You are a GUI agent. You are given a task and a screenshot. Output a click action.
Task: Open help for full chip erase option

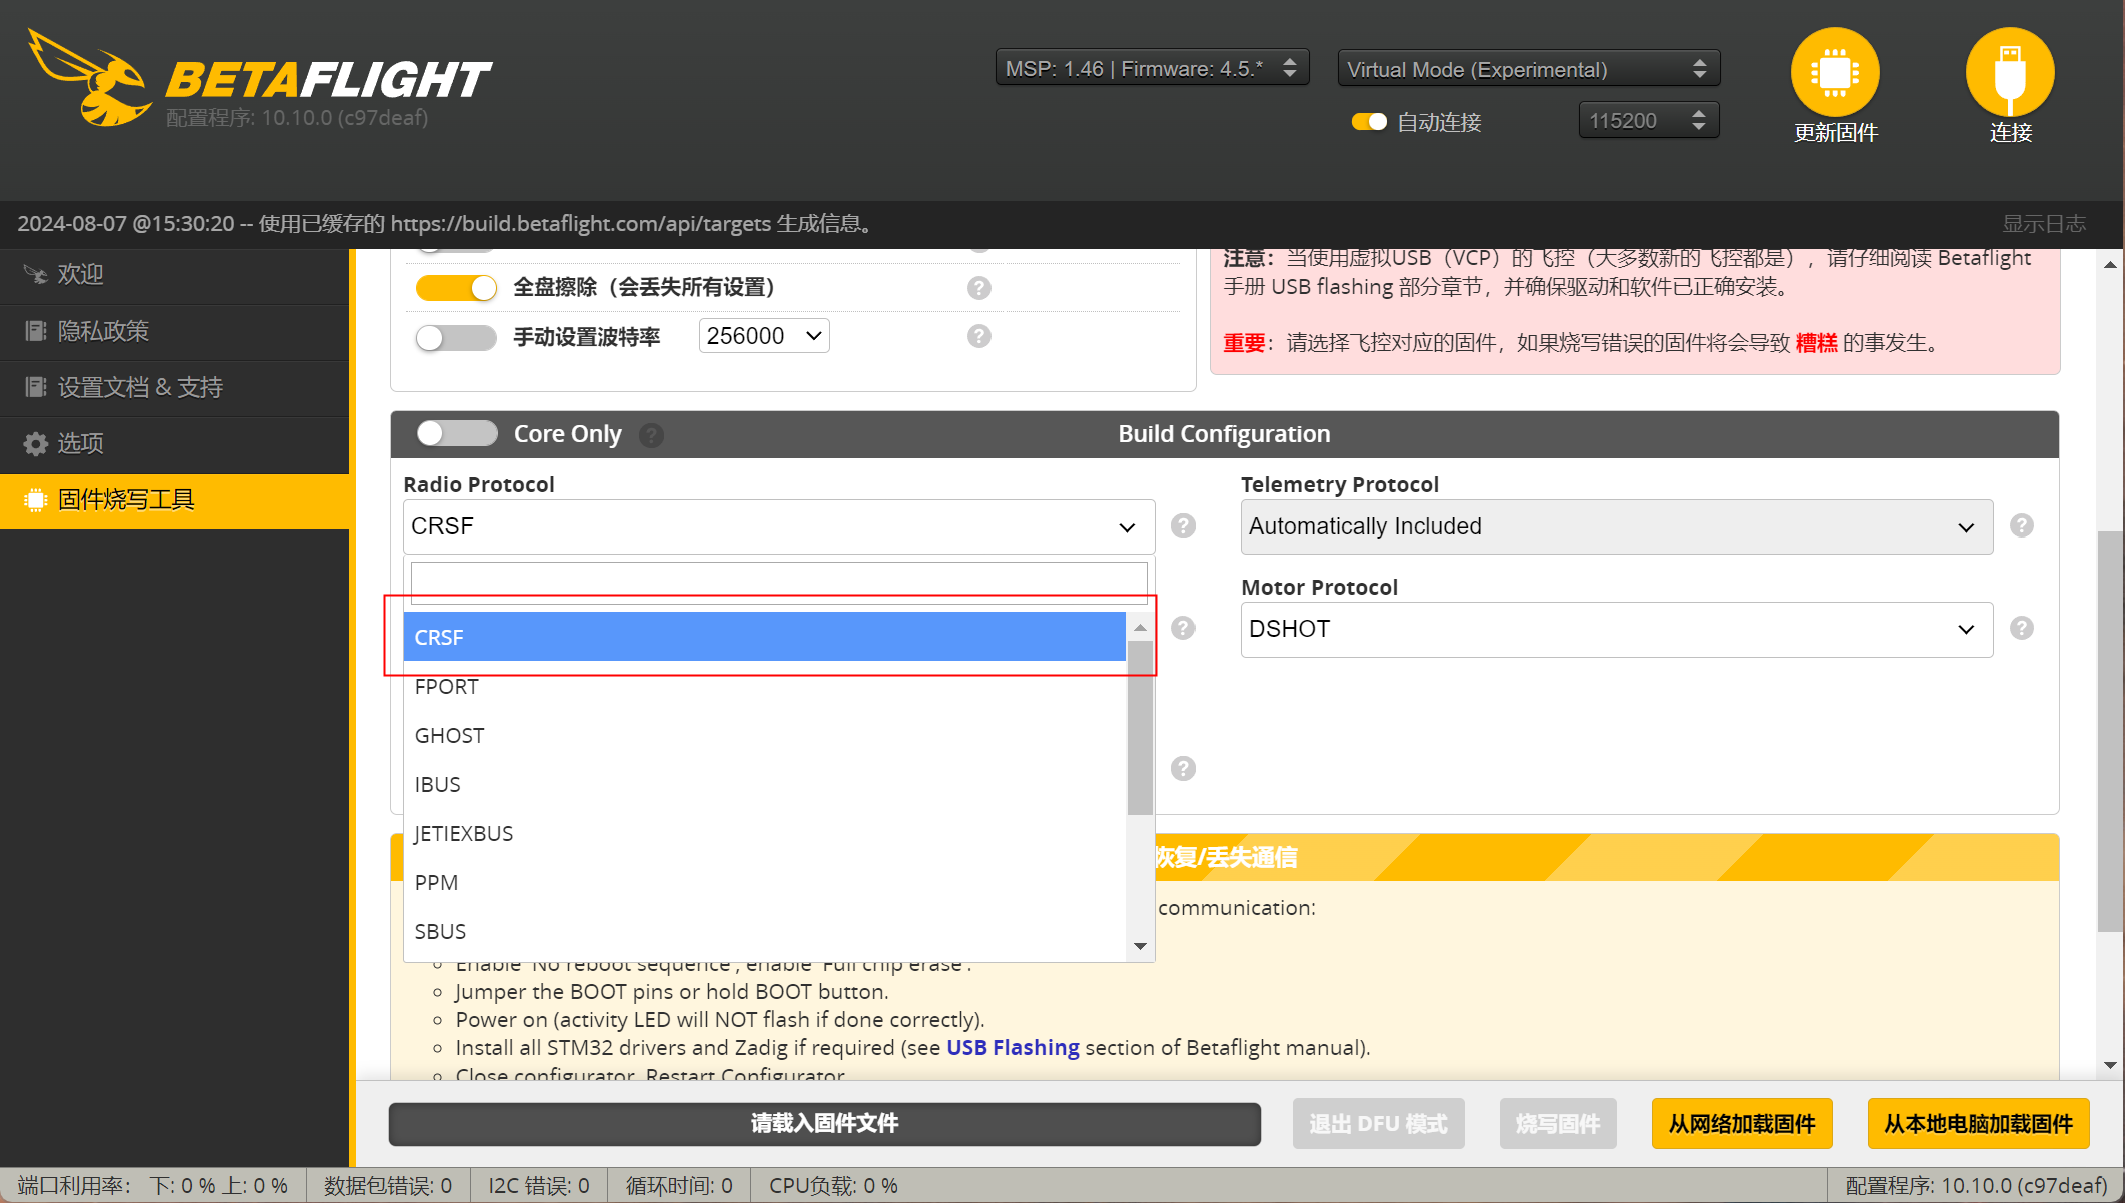pyautogui.click(x=979, y=288)
